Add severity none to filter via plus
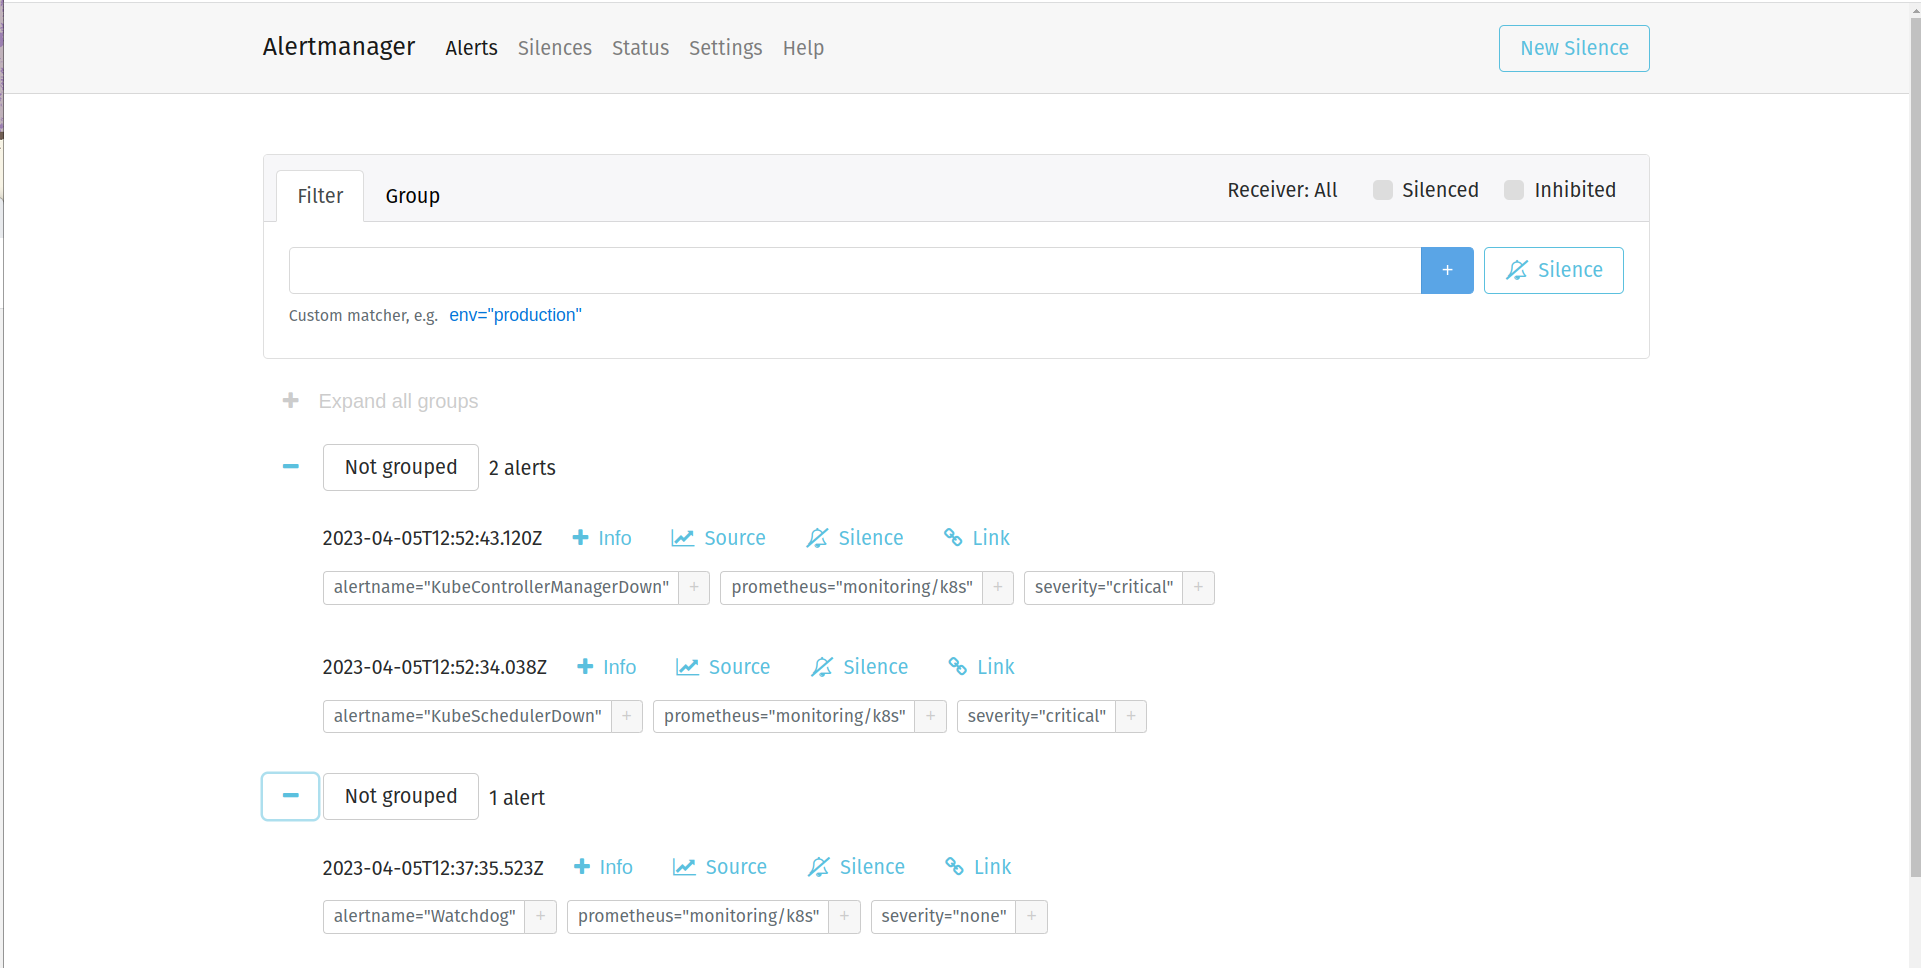The width and height of the screenshot is (1921, 968). [x=1032, y=917]
